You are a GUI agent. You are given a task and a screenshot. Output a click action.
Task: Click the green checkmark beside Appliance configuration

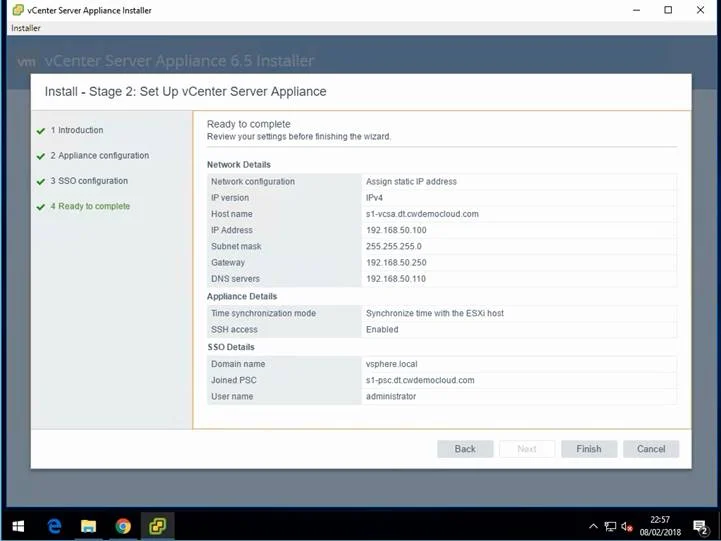tap(41, 156)
